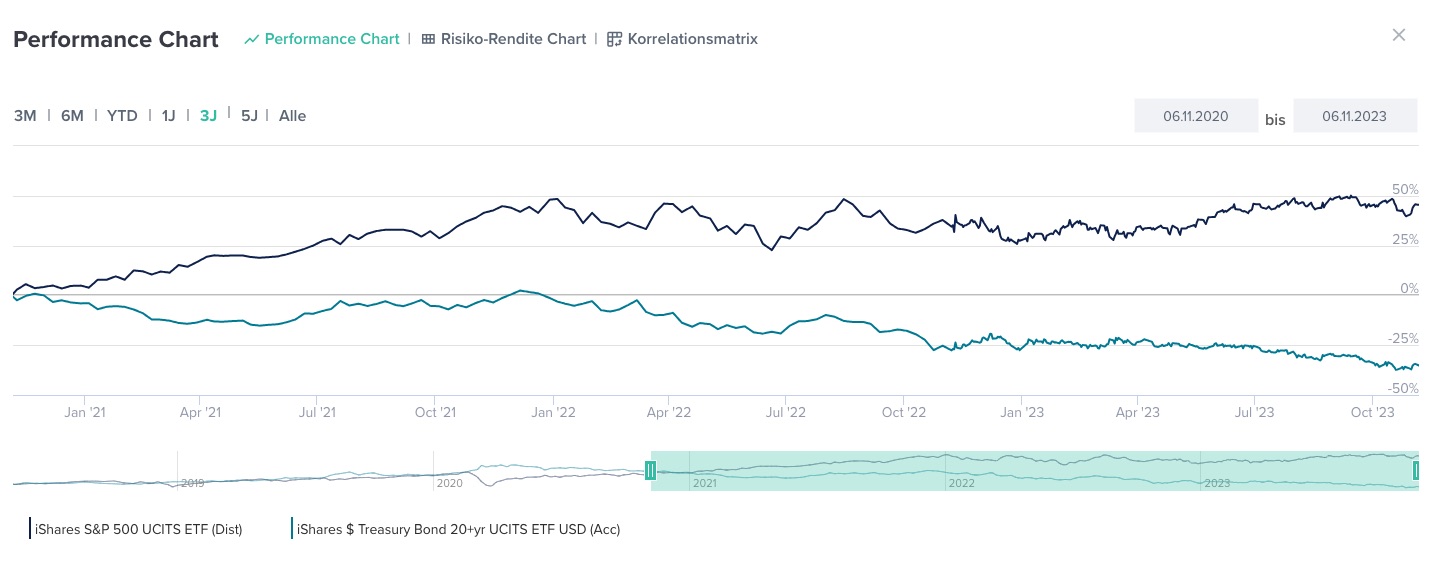Click the highlighted navigator range area
Viewport: 1434px width, 572px height.
(1030, 470)
